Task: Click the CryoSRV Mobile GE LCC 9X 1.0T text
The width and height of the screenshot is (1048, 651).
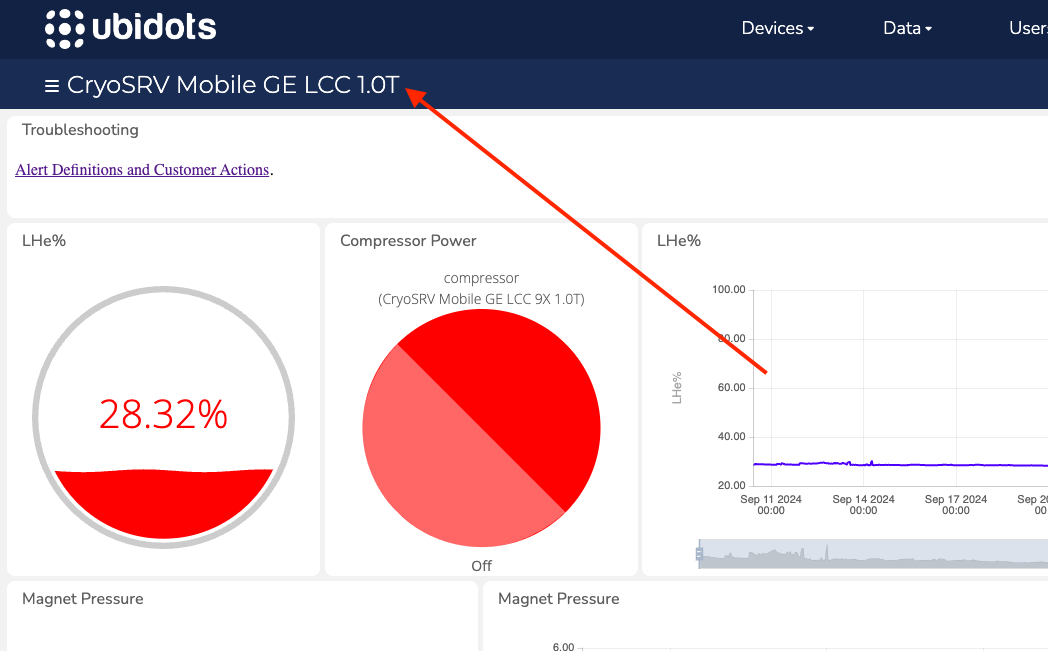Action: pyautogui.click(x=481, y=299)
